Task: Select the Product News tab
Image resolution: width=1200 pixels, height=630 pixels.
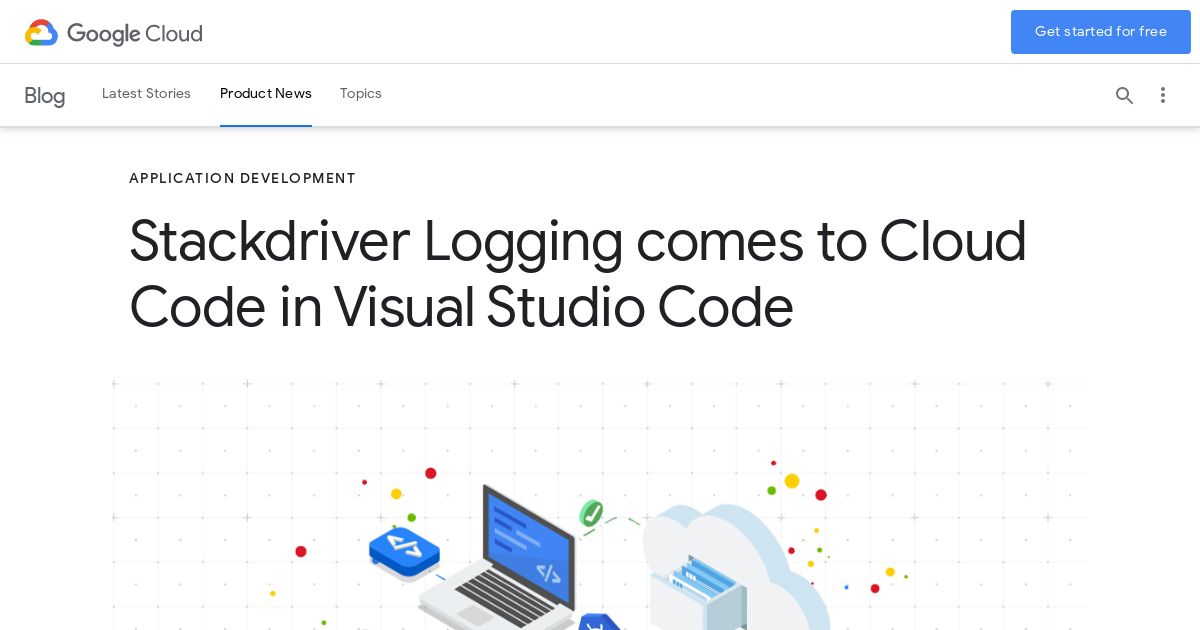Action: click(266, 94)
